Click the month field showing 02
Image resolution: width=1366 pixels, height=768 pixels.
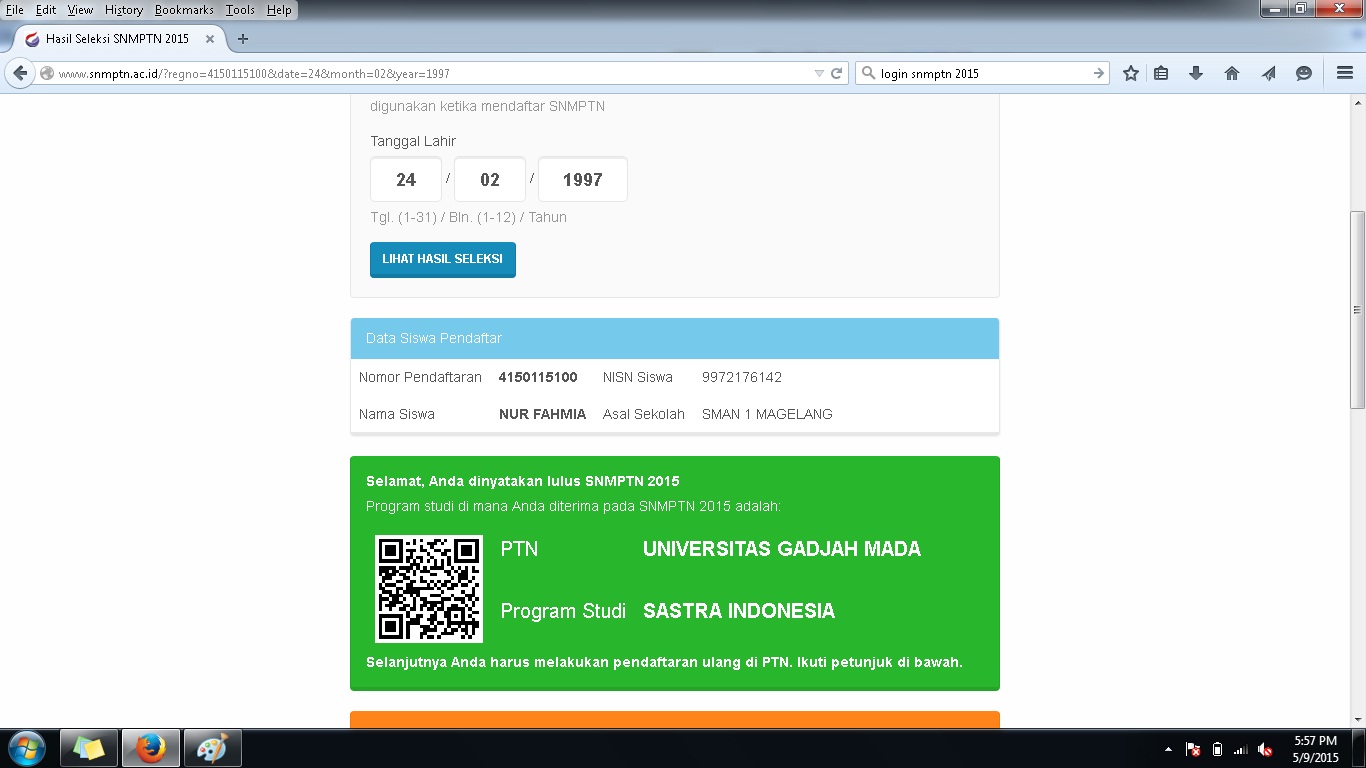coord(490,180)
